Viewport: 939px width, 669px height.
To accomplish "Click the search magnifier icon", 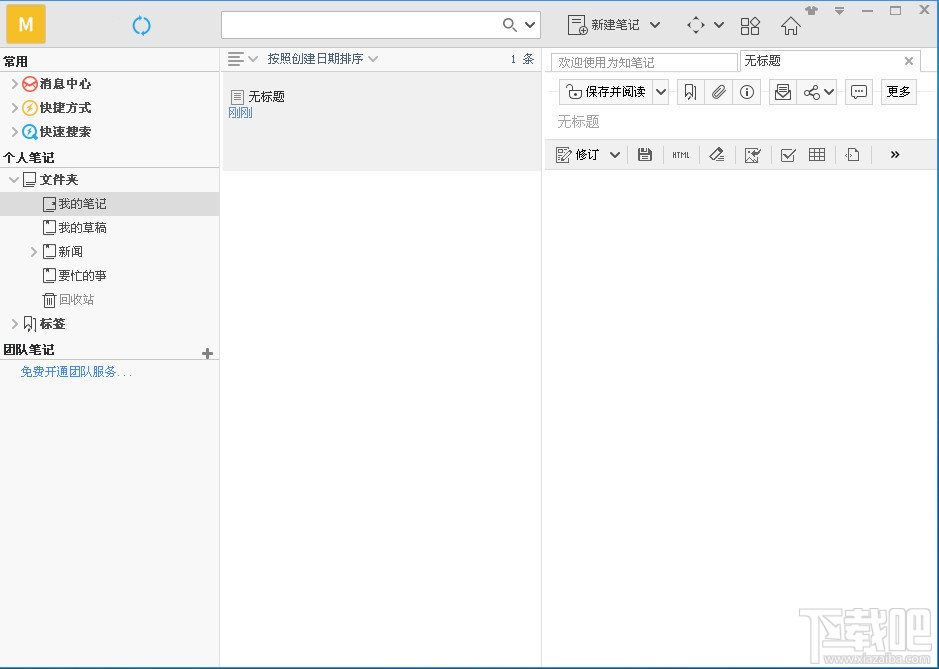I will [509, 25].
